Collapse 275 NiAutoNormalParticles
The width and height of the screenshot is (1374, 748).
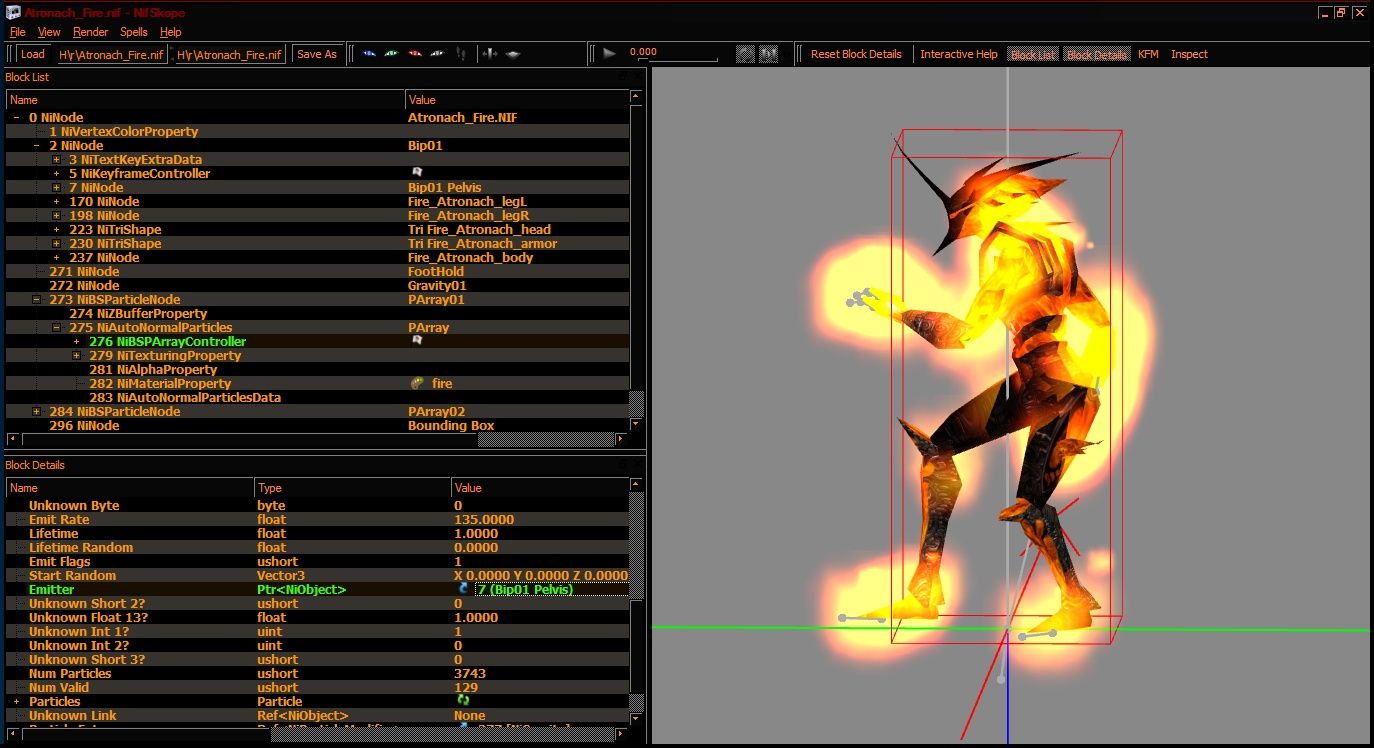[x=57, y=328]
